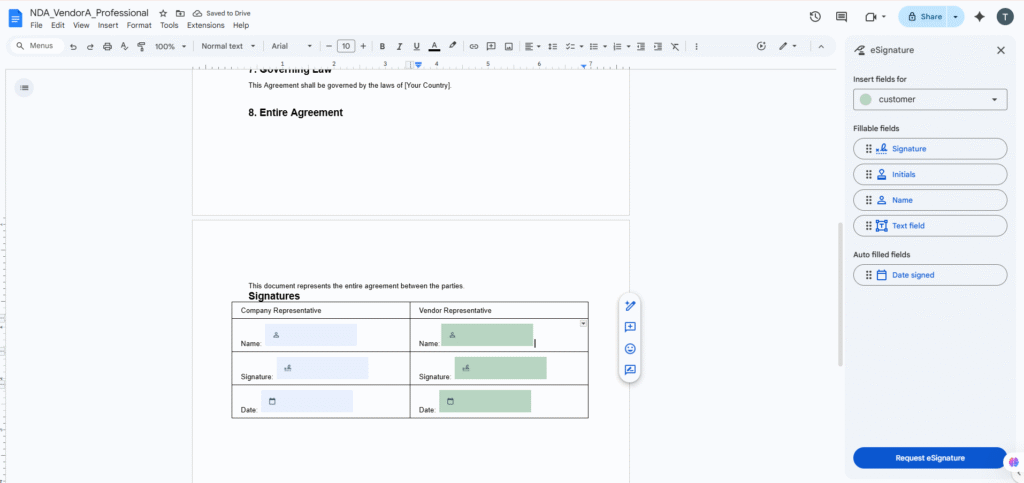Toggle underline formatting
Screen dimensions: 1024x483
point(416,46)
